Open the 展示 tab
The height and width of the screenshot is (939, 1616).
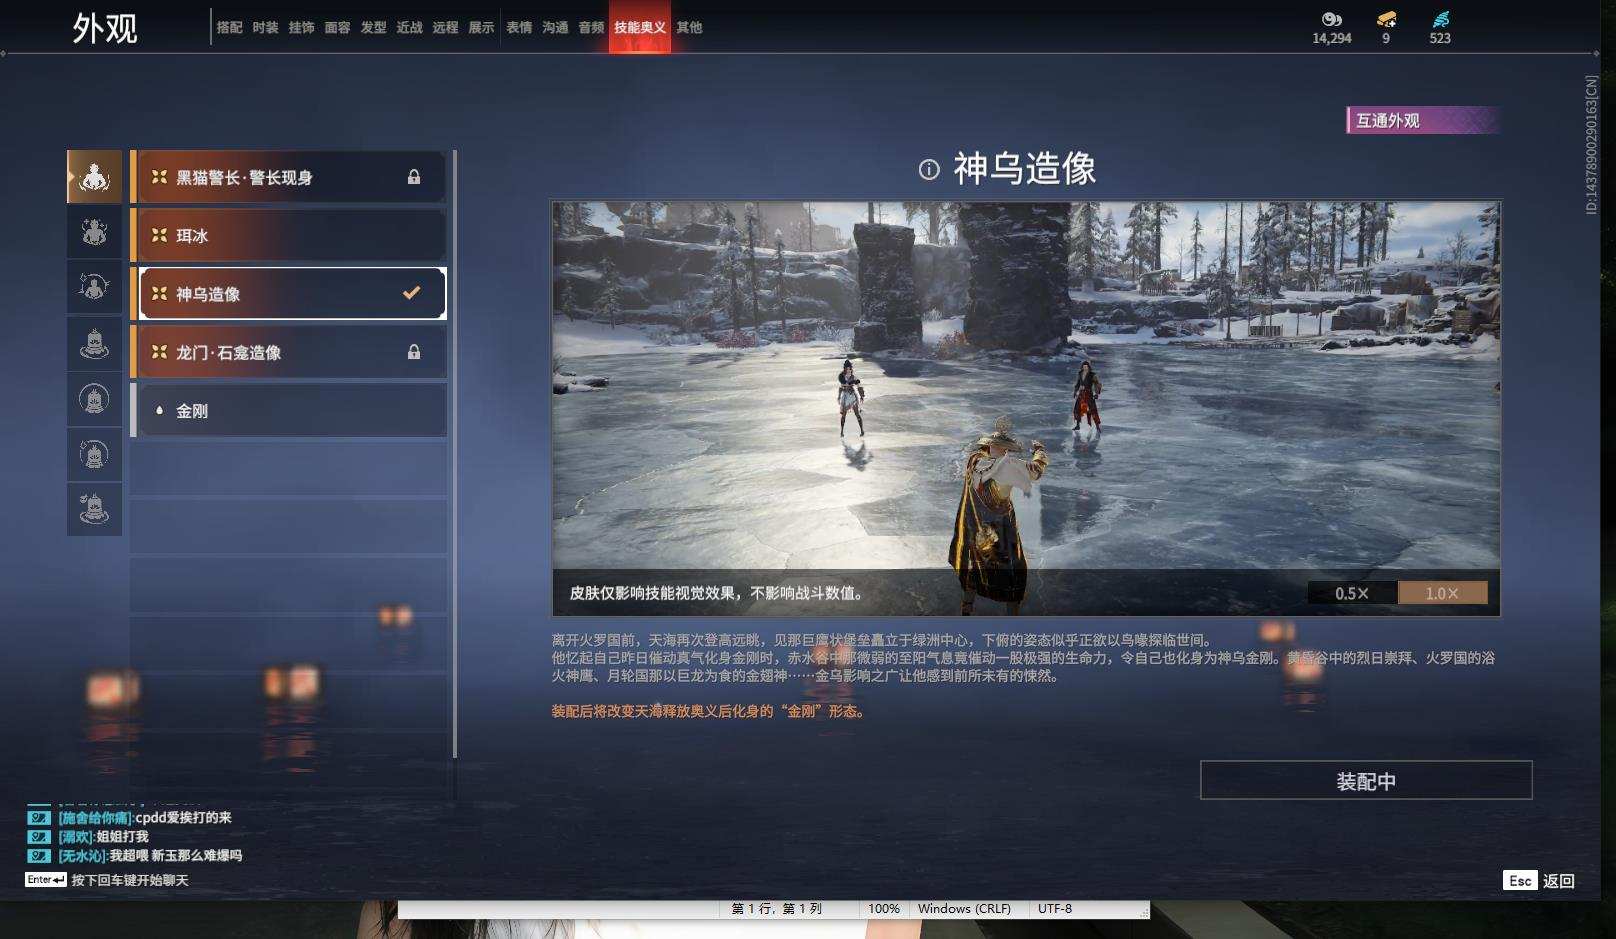click(482, 27)
